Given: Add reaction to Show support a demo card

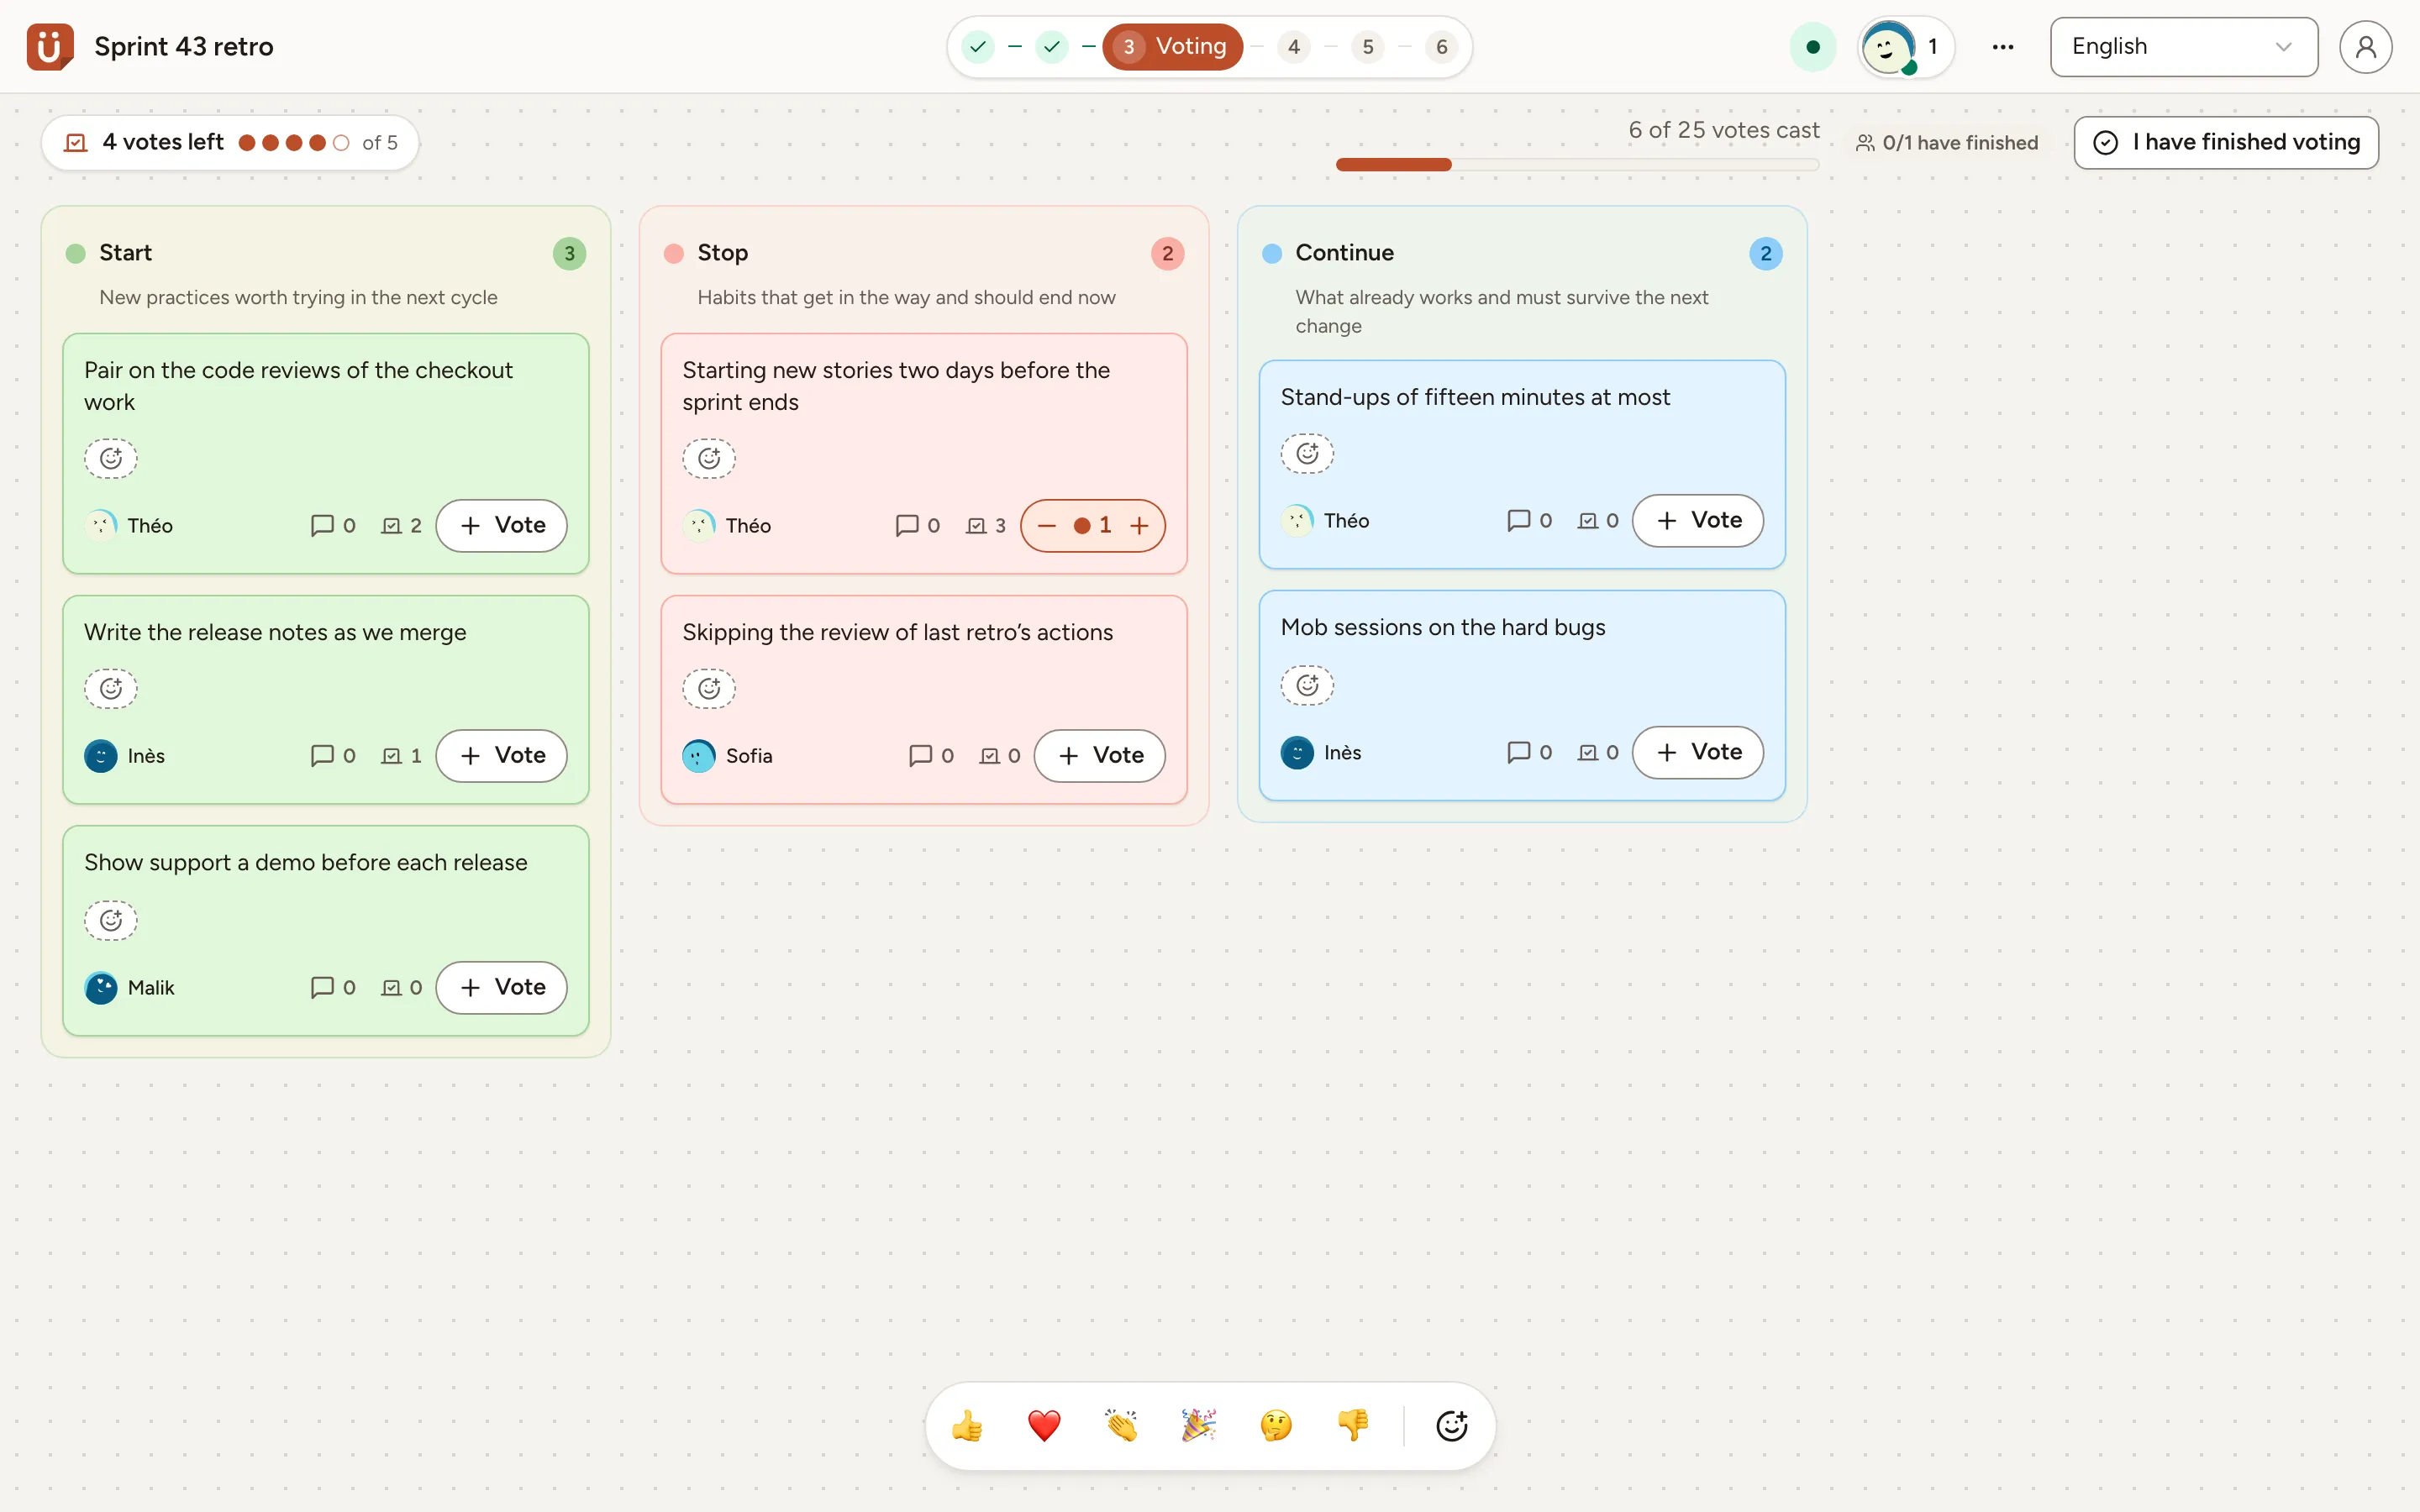Looking at the screenshot, I should click(111, 920).
